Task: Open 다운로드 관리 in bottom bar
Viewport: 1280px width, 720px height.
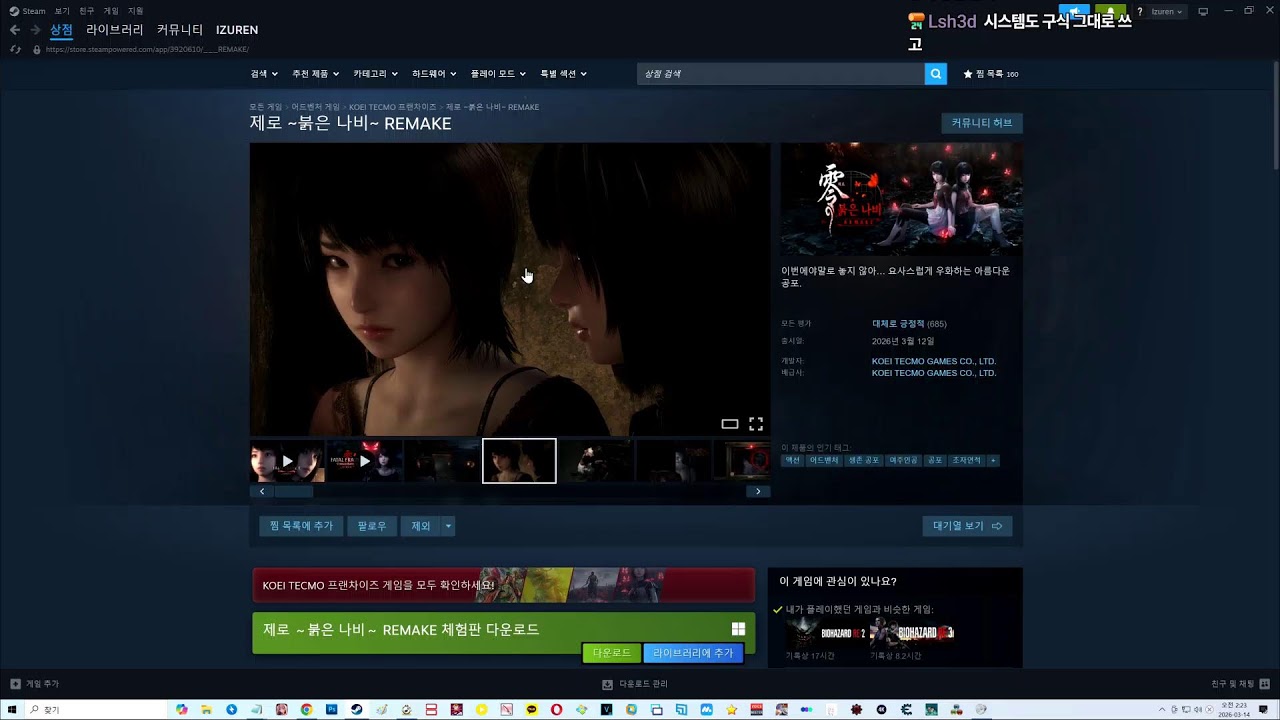Action: coord(635,684)
